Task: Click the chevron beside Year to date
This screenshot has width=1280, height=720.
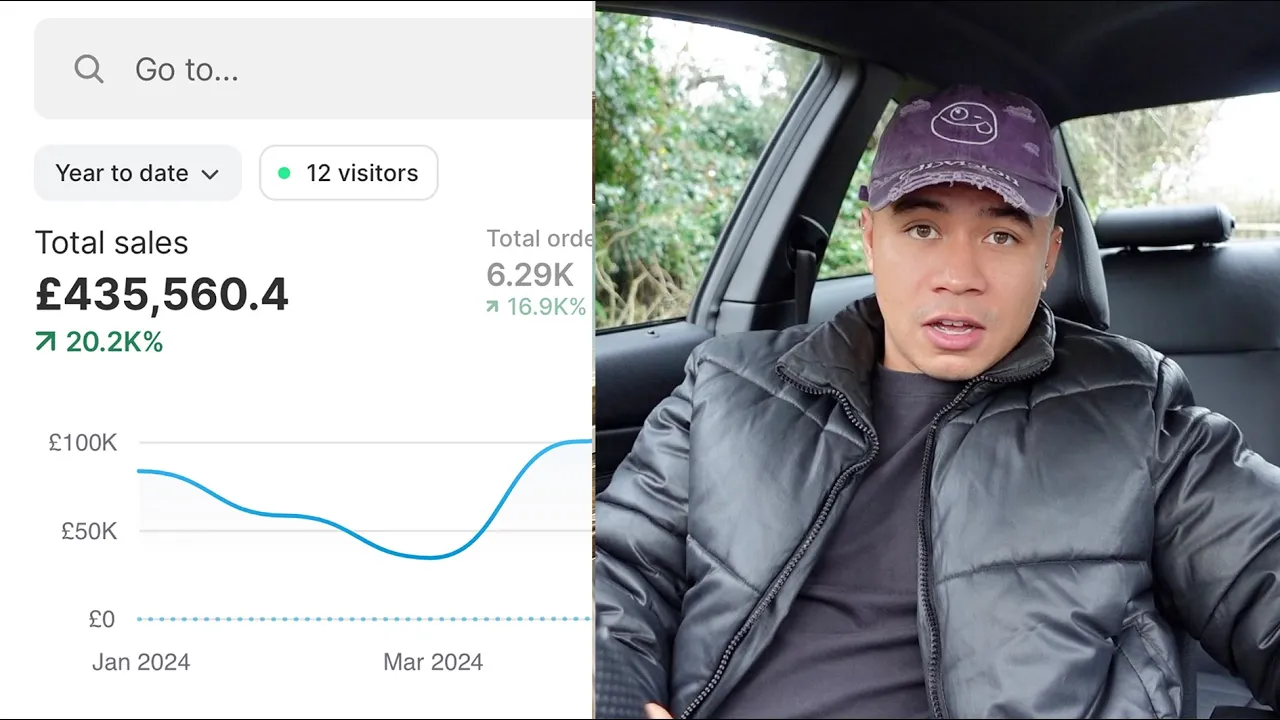Action: 210,174
